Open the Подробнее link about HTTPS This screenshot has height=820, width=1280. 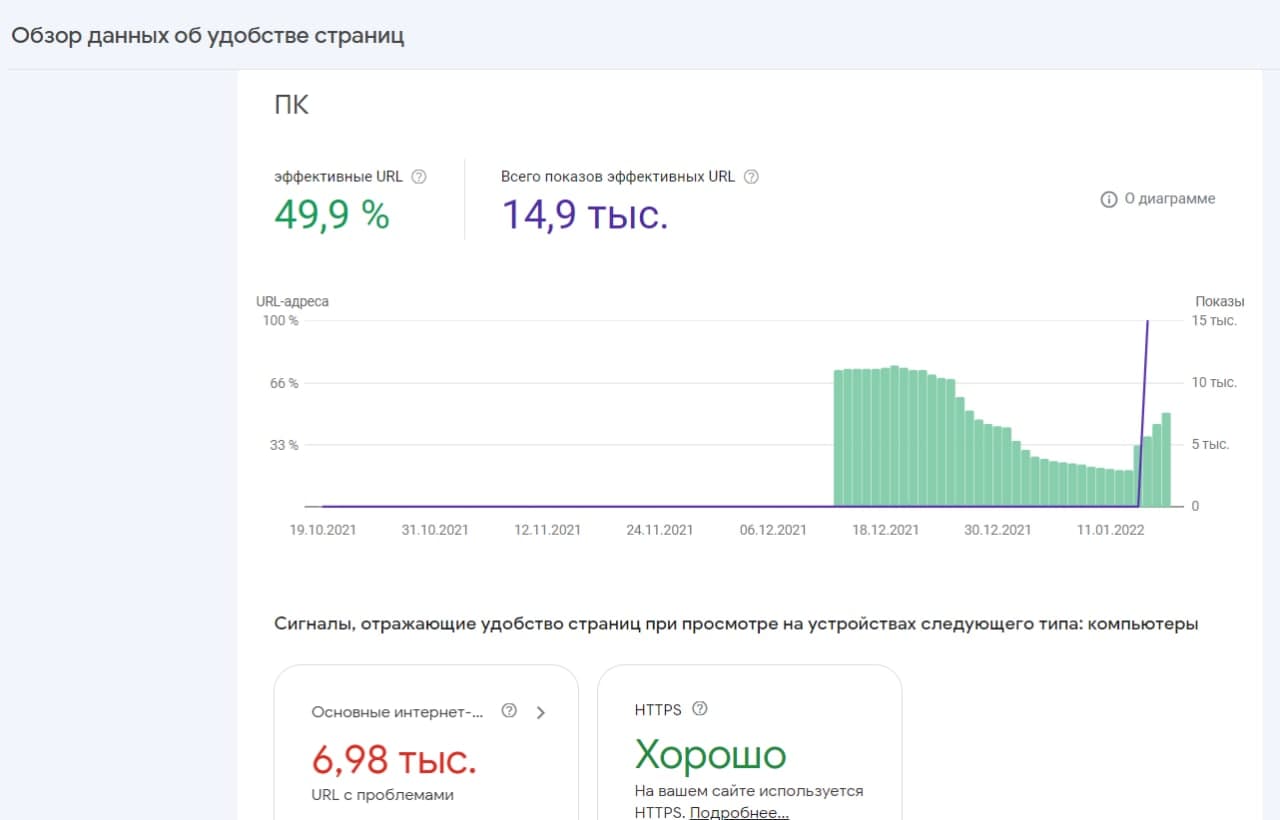740,812
